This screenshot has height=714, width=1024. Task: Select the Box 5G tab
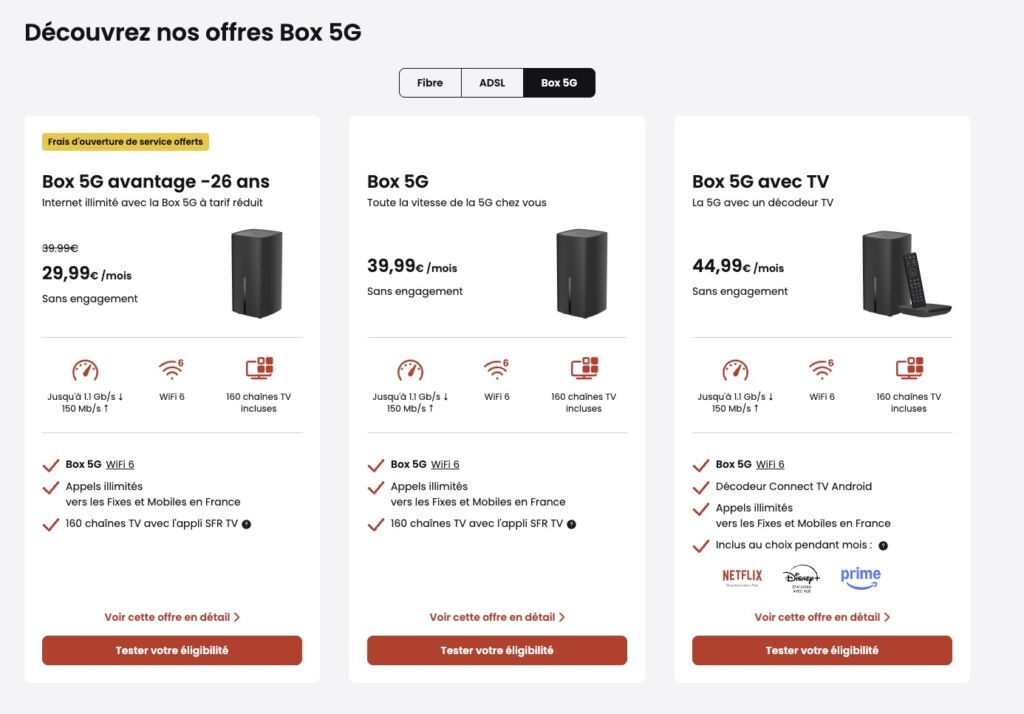(x=559, y=83)
